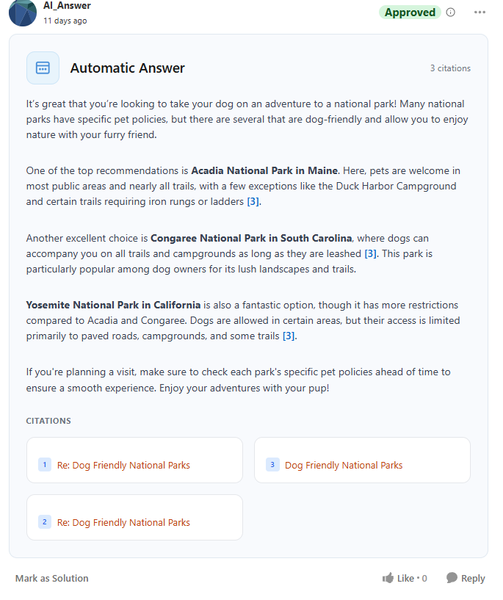Click the 11 days ago timestamp

click(65, 21)
